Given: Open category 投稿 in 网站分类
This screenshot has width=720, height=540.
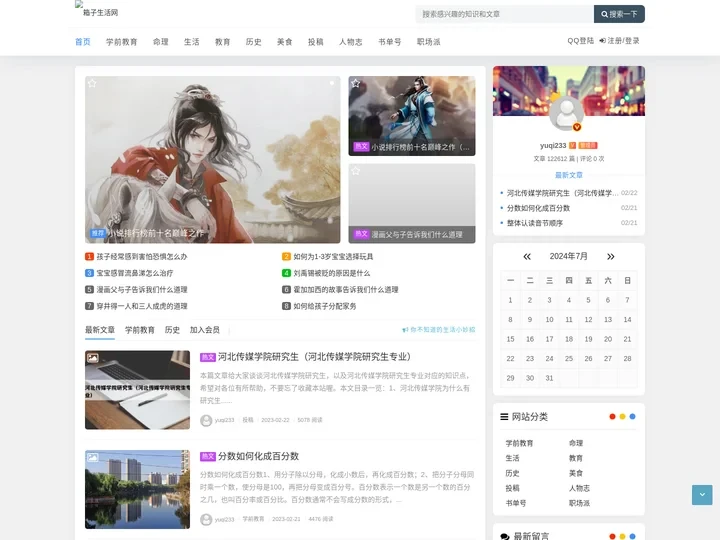Looking at the screenshot, I should click(x=512, y=488).
